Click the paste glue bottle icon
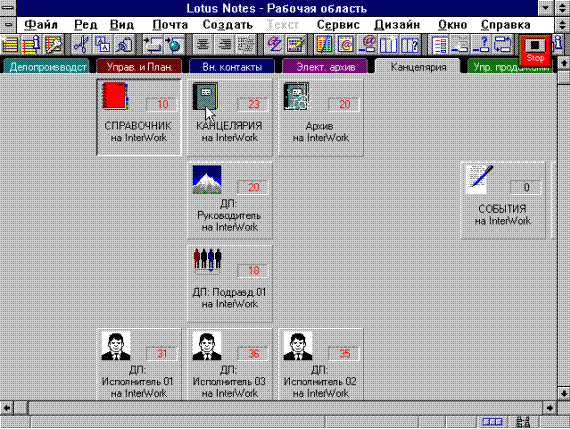This screenshot has width=570, height=429. (124, 45)
